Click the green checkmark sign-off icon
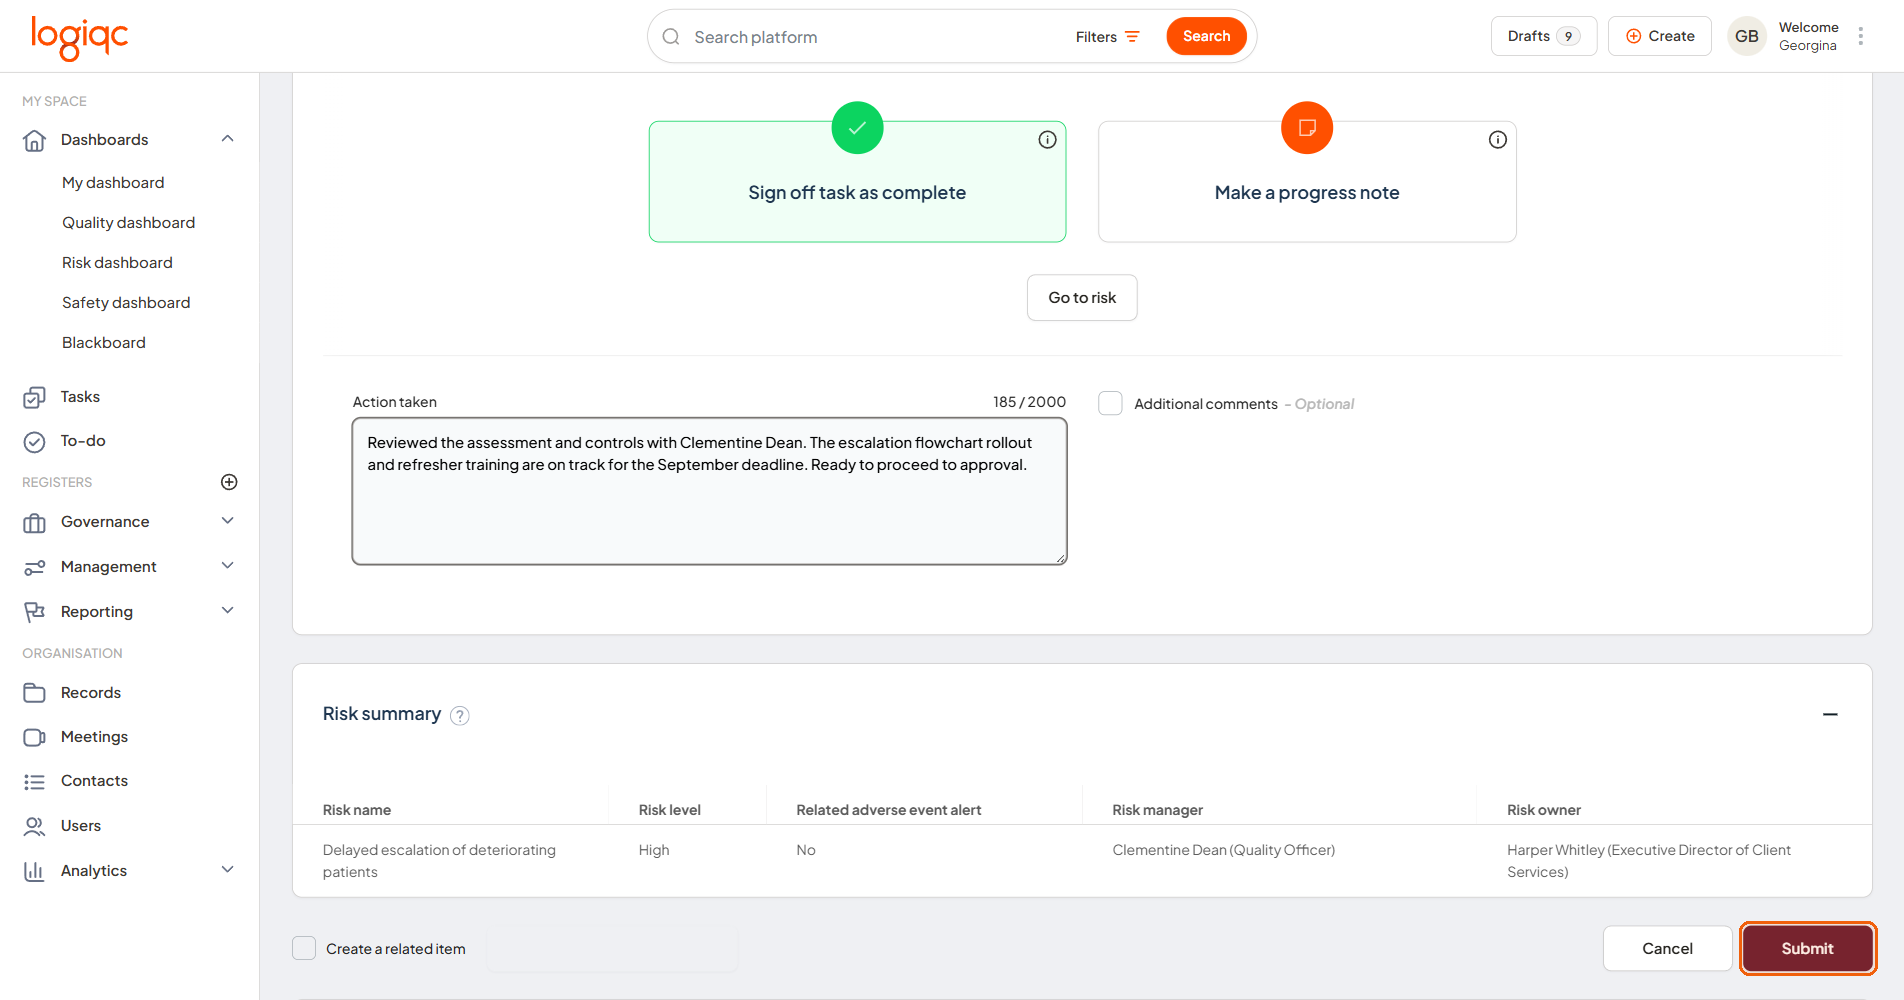Image resolution: width=1904 pixels, height=1000 pixels. coord(857,128)
